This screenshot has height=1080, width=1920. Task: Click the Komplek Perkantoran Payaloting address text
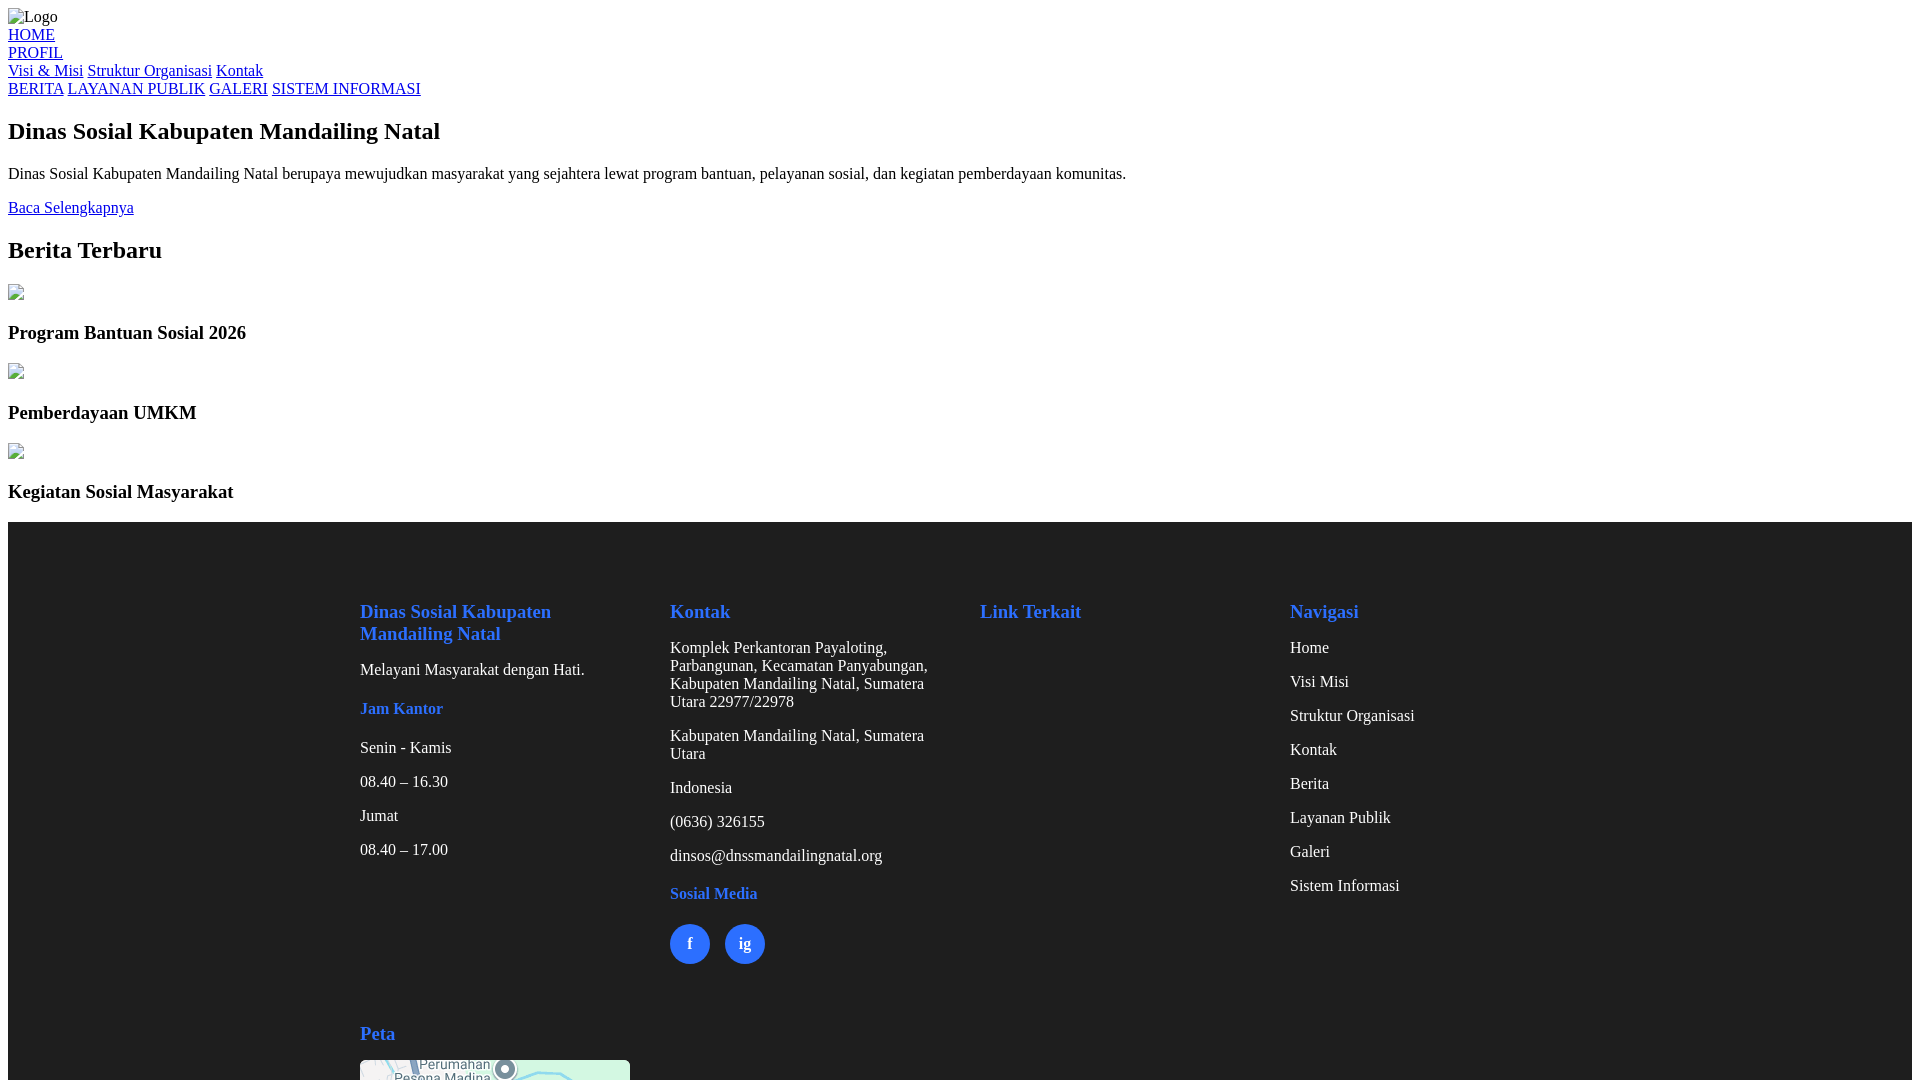pyautogui.click(x=800, y=675)
